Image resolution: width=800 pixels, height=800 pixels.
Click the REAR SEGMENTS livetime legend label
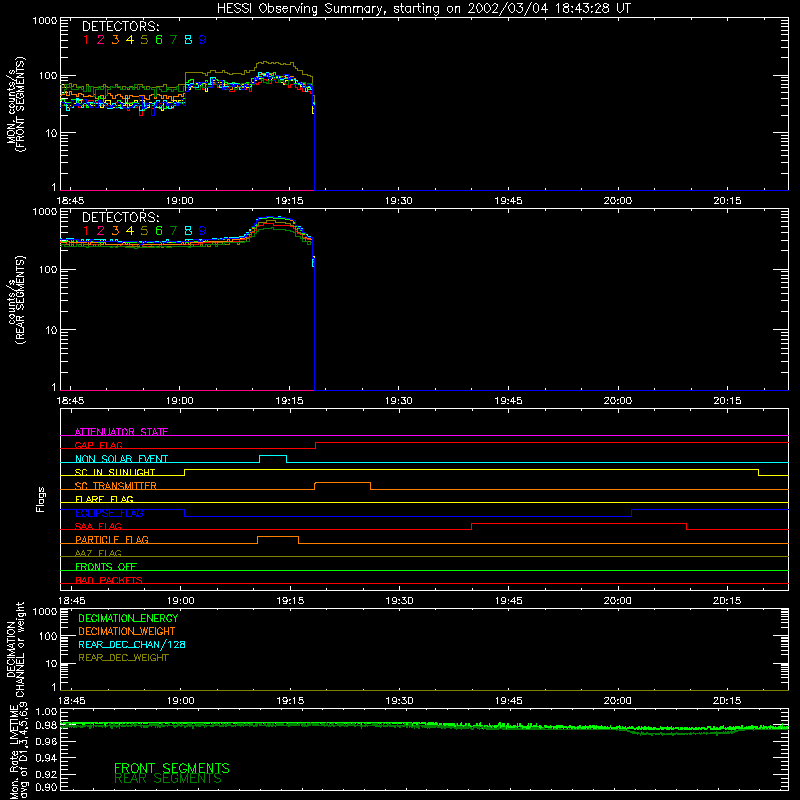click(168, 779)
